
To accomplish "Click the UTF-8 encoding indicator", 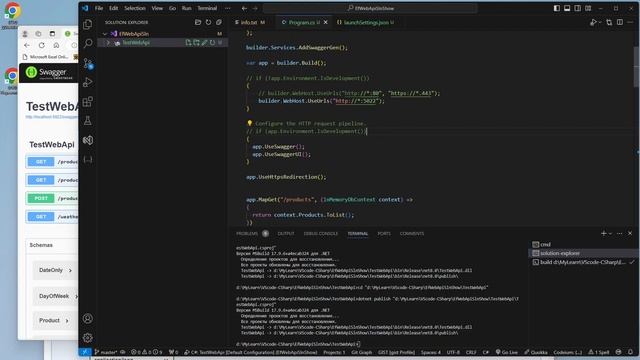I will [x=453, y=352].
